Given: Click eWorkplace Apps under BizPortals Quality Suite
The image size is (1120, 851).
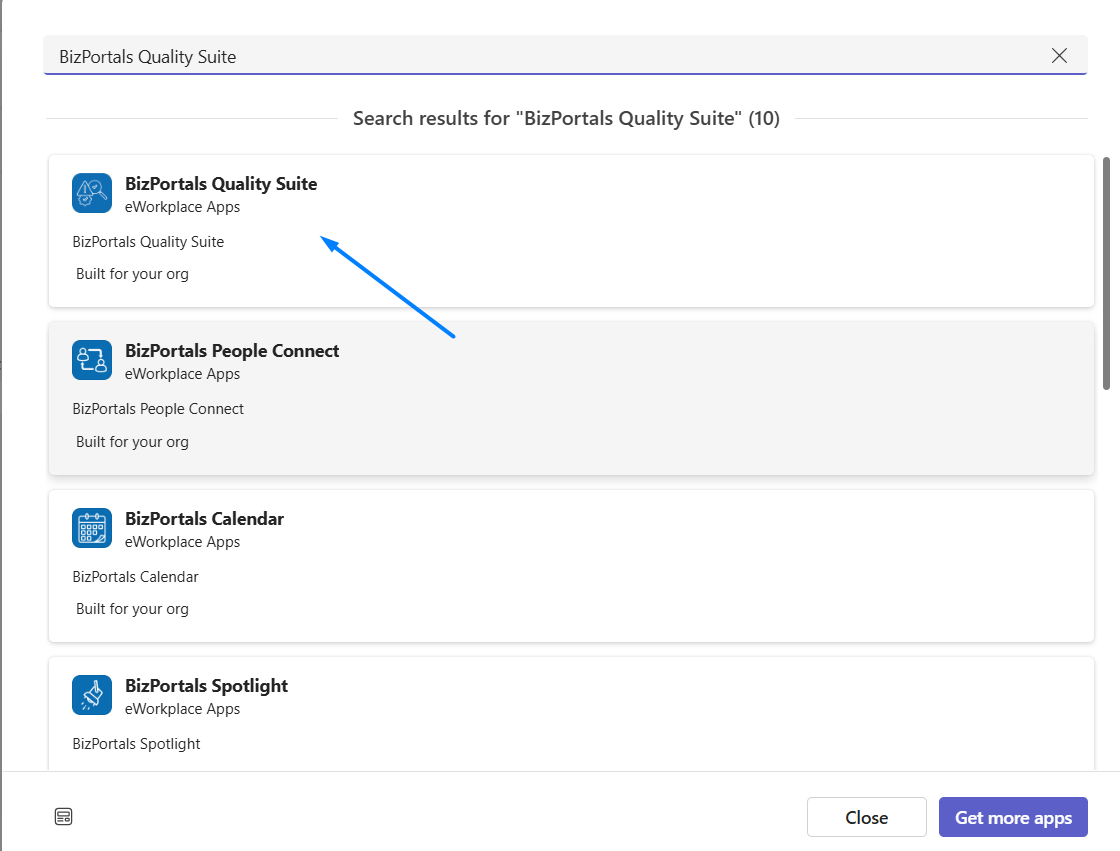Looking at the screenshot, I should pyautogui.click(x=182, y=207).
